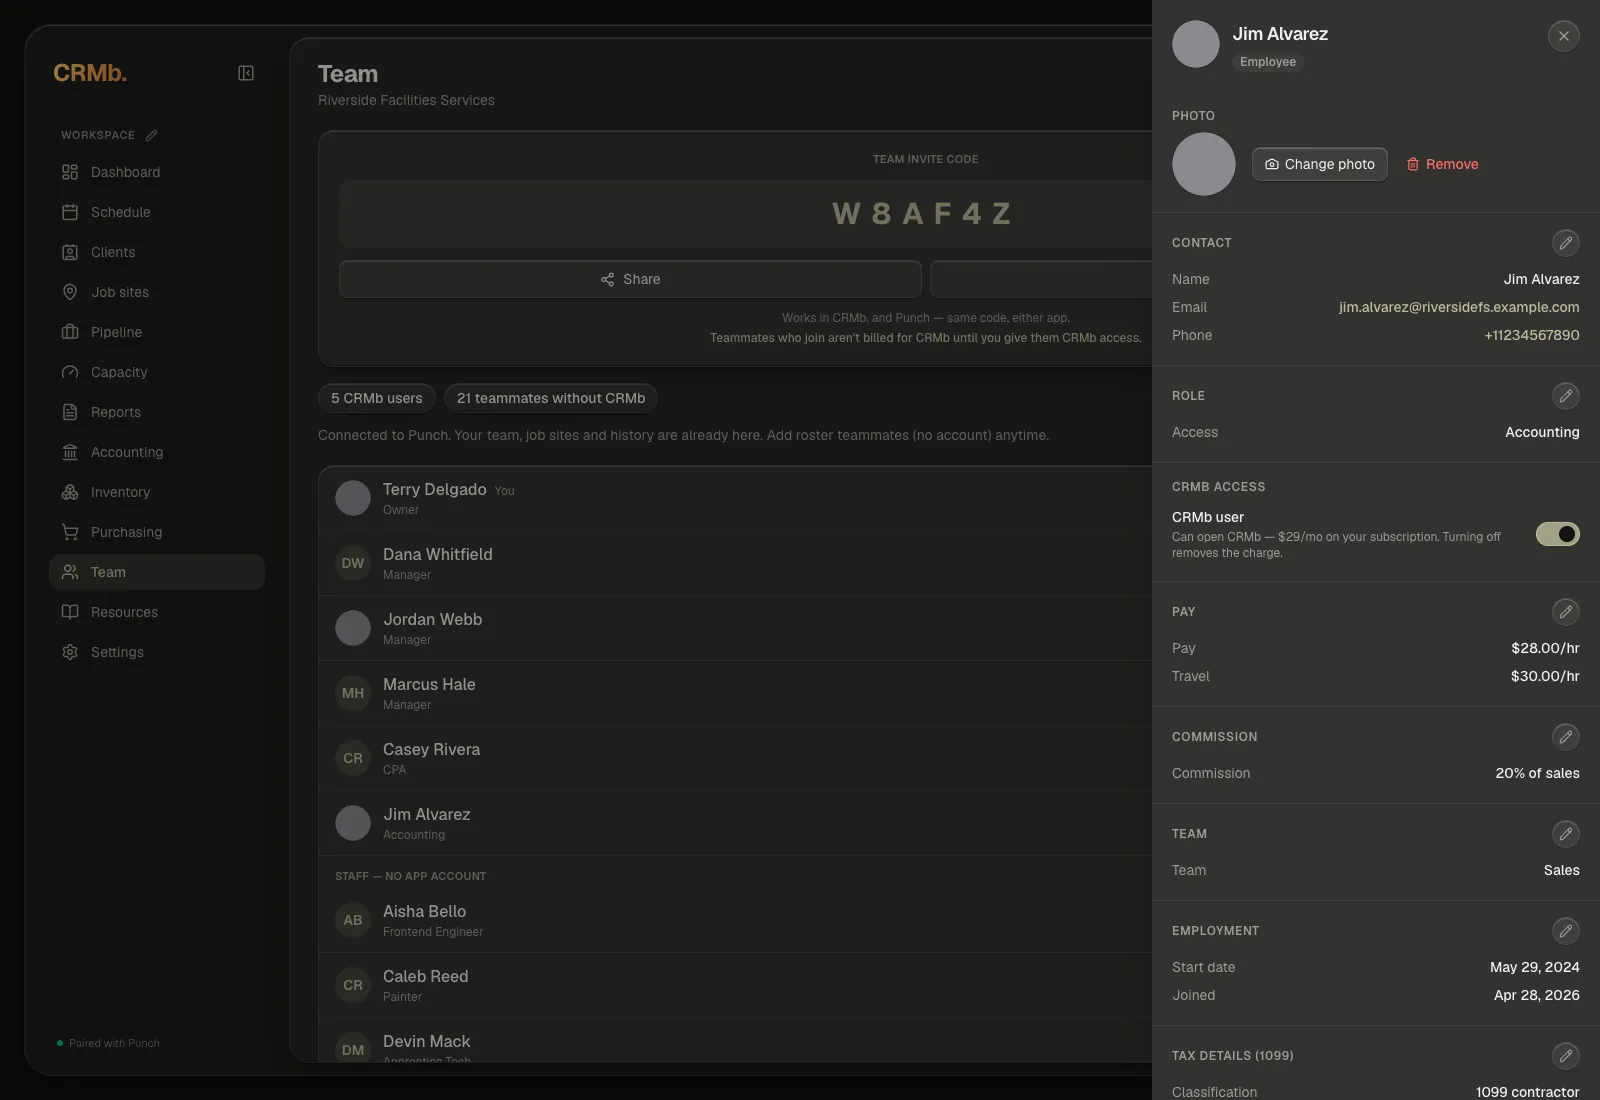Edit the Team section

[x=1566, y=833]
